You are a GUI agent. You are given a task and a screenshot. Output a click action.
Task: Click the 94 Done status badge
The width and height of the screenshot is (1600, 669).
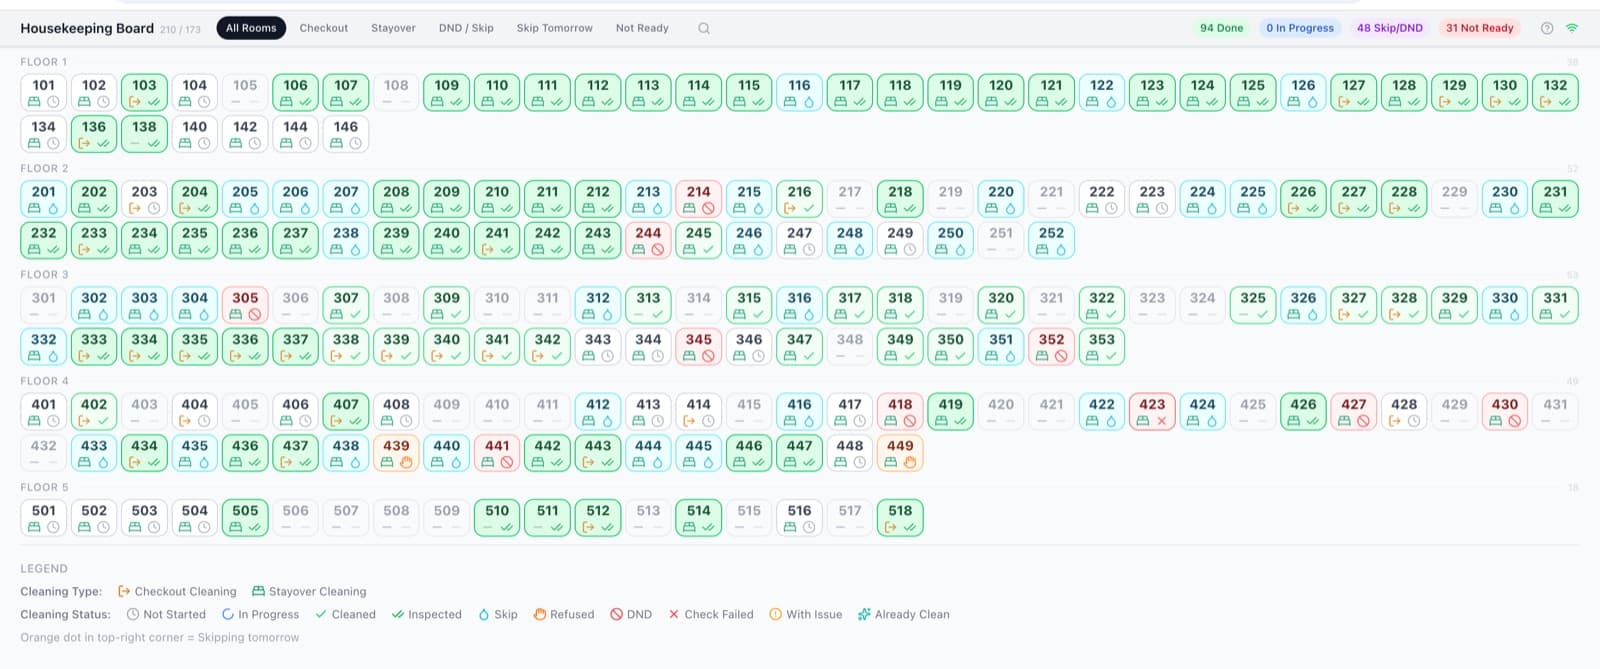[1221, 28]
